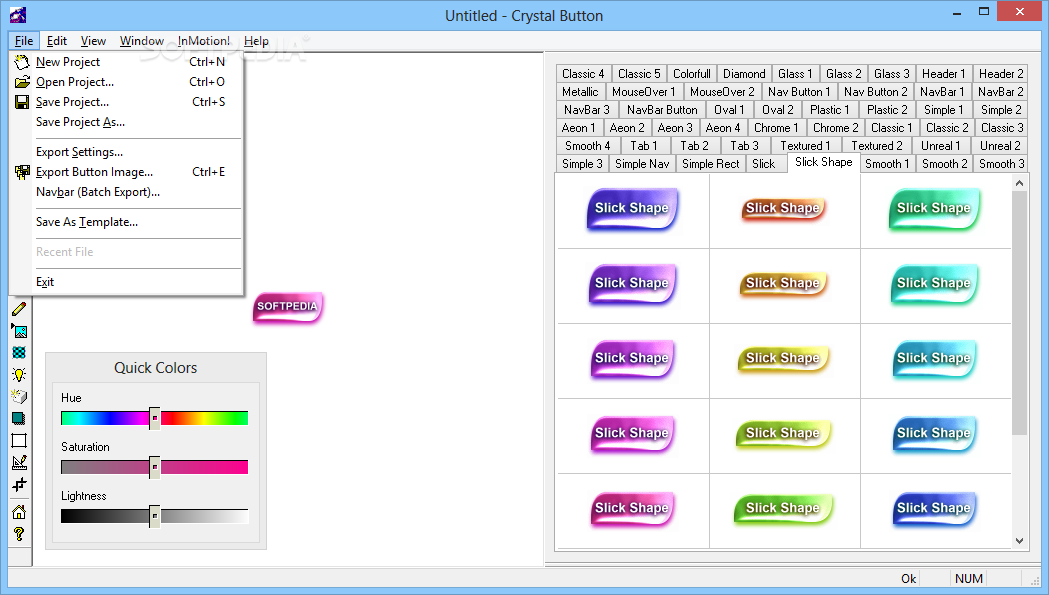
Task: Select the light bulb lighting icon
Action: click(x=19, y=375)
